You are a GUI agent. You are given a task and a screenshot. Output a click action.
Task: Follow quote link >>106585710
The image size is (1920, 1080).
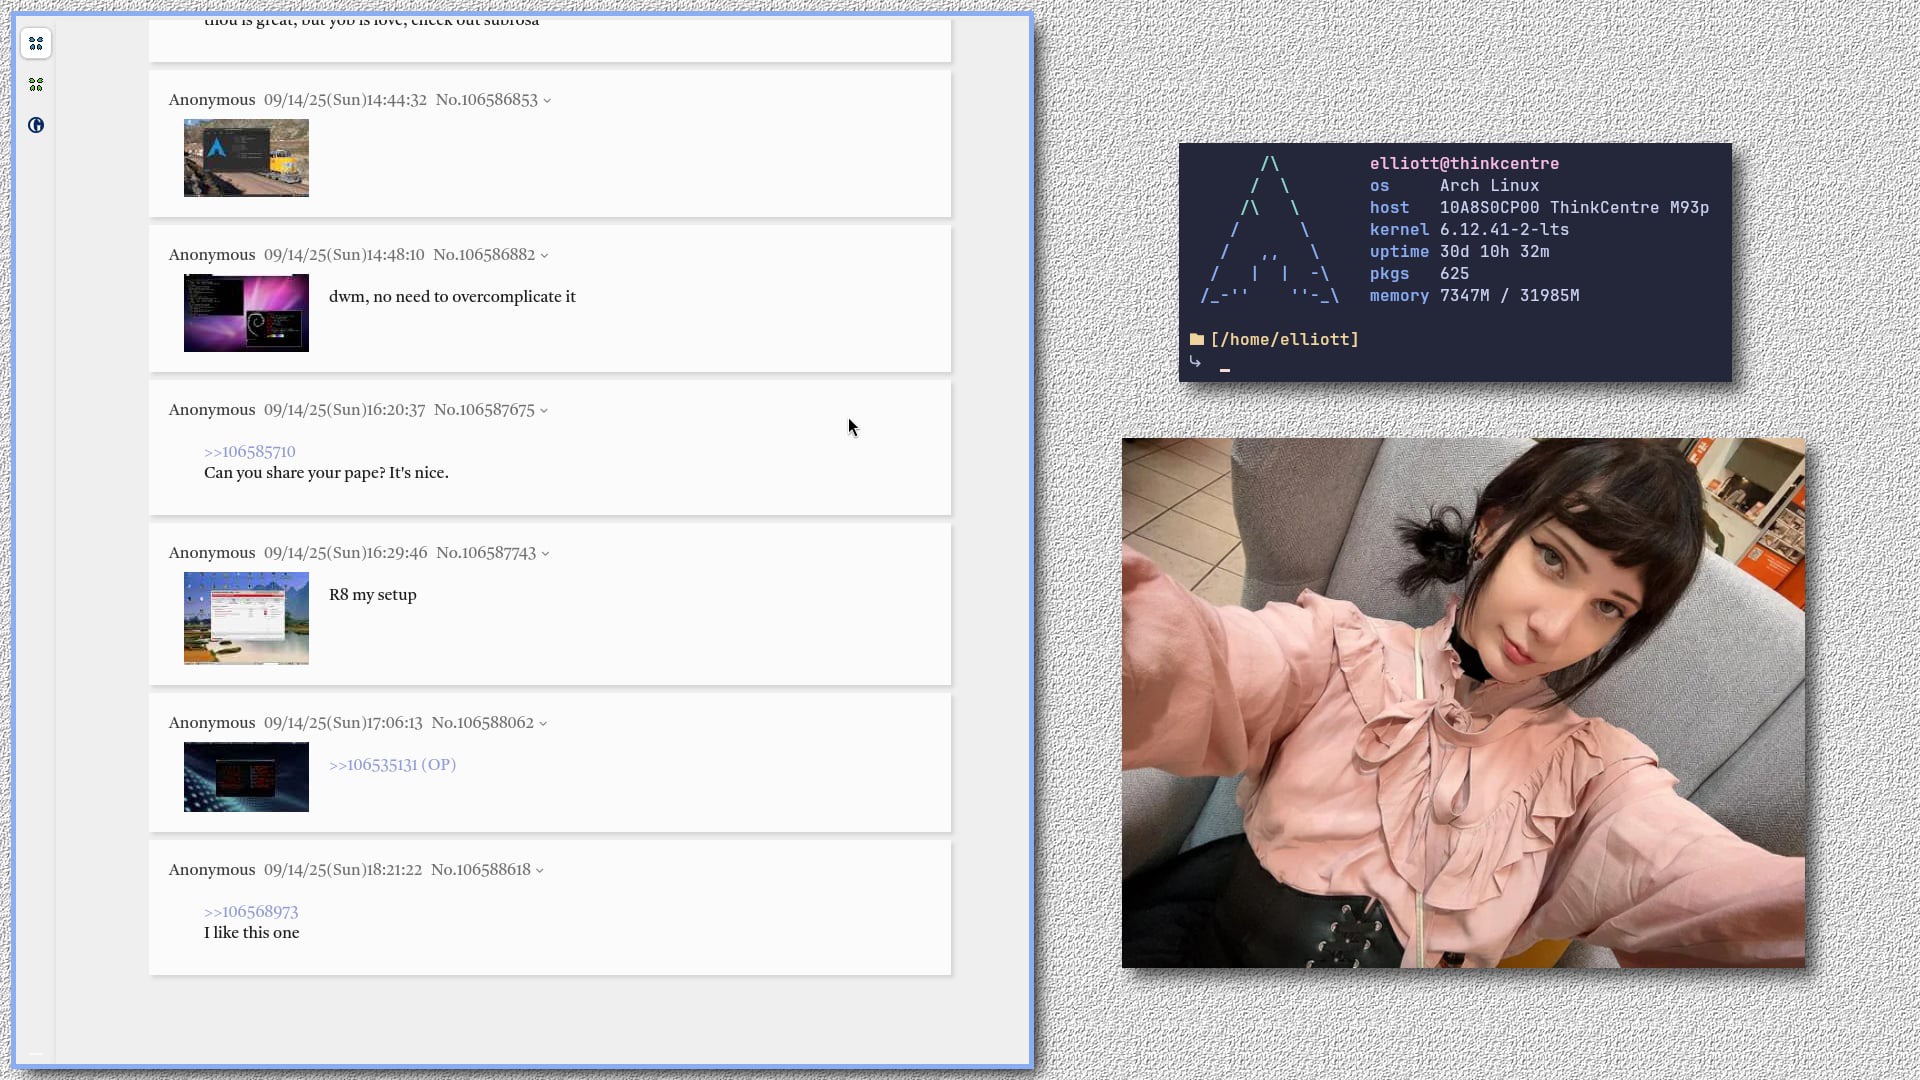[249, 452]
